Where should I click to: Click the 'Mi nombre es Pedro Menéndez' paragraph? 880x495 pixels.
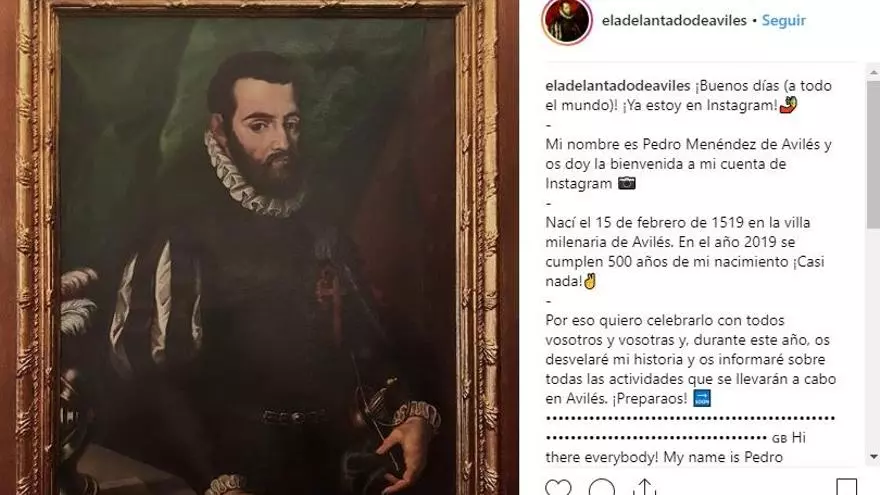pyautogui.click(x=689, y=164)
